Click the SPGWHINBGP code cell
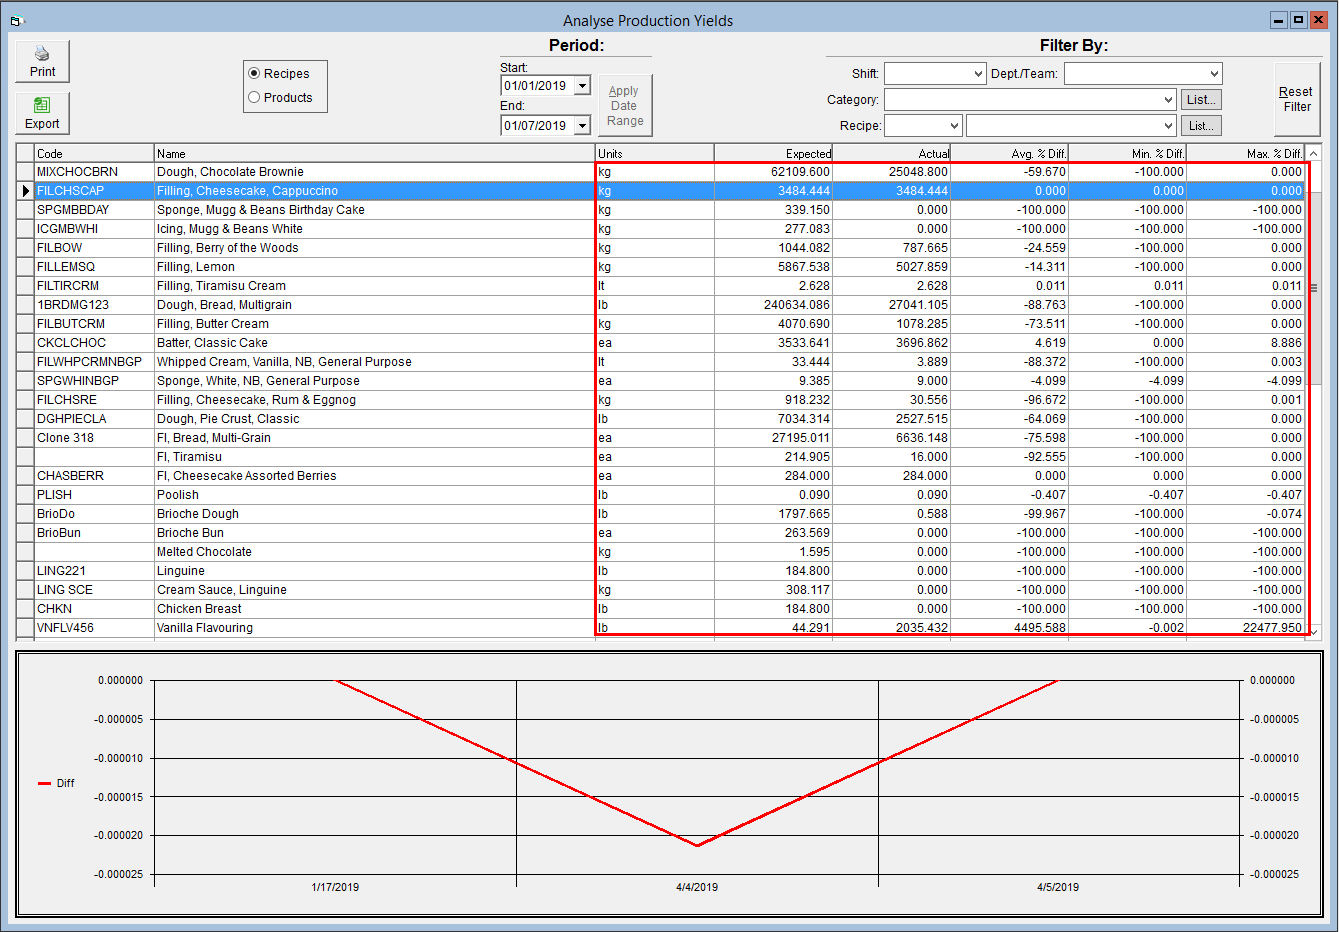This screenshot has width=1339, height=932. click(x=94, y=381)
